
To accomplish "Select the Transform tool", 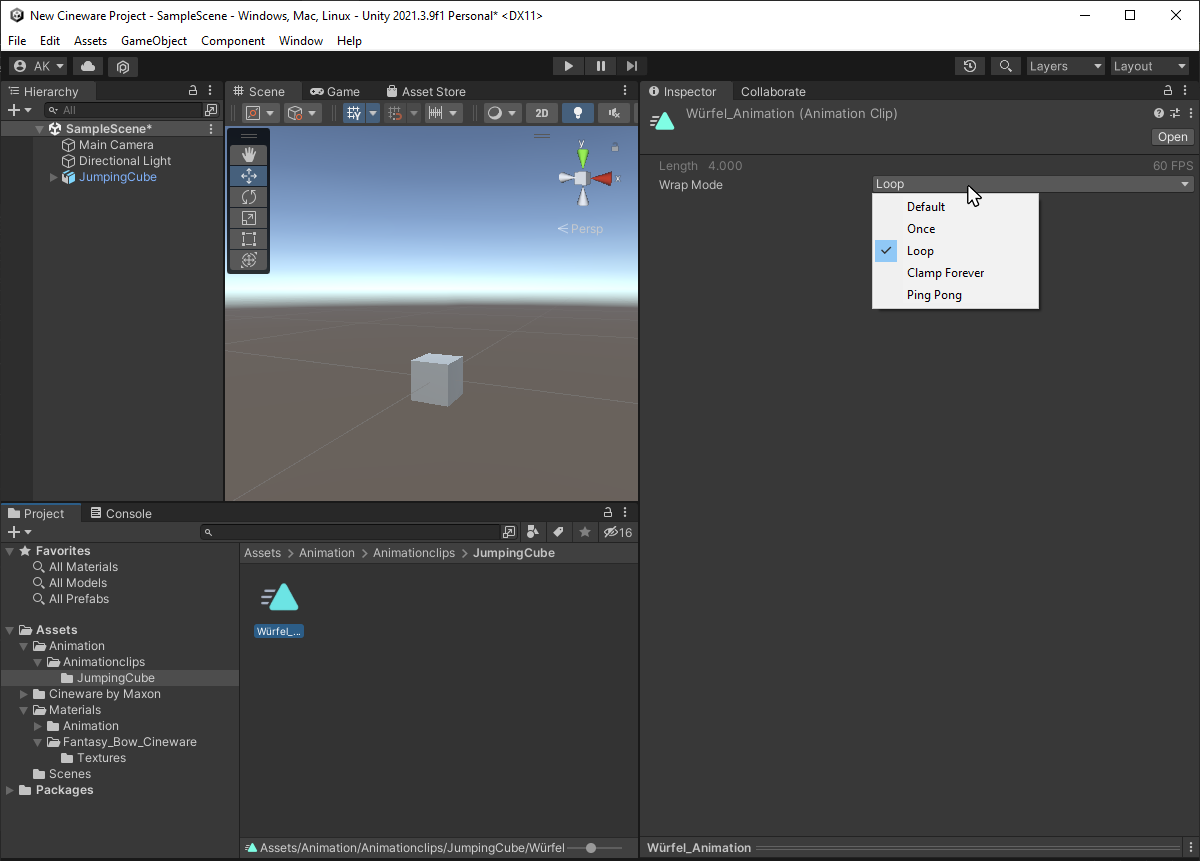I will (249, 260).
